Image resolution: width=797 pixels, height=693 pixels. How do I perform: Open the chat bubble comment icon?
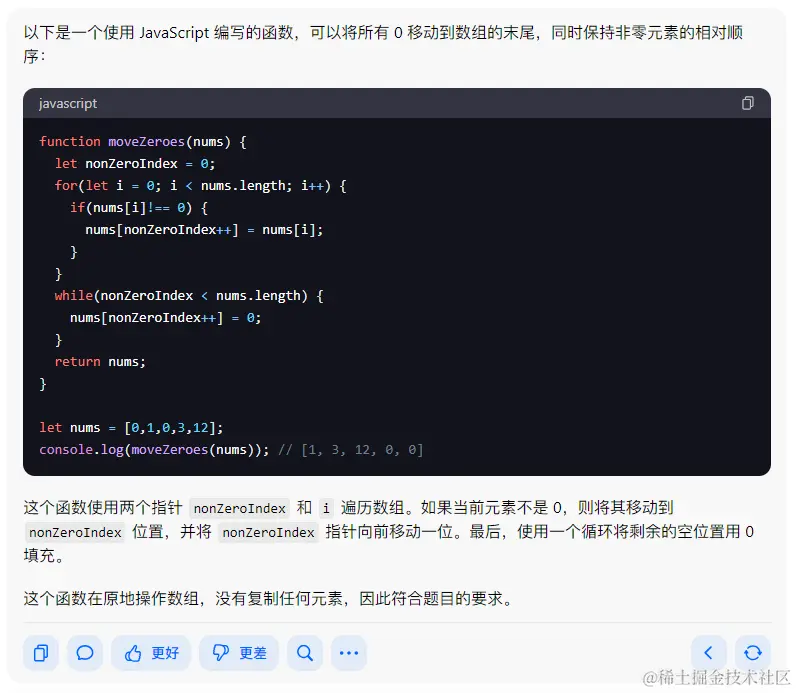pyautogui.click(x=85, y=652)
